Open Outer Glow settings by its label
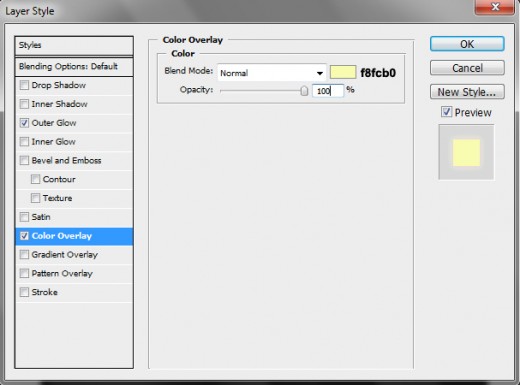The width and height of the screenshot is (520, 385). click(x=54, y=123)
